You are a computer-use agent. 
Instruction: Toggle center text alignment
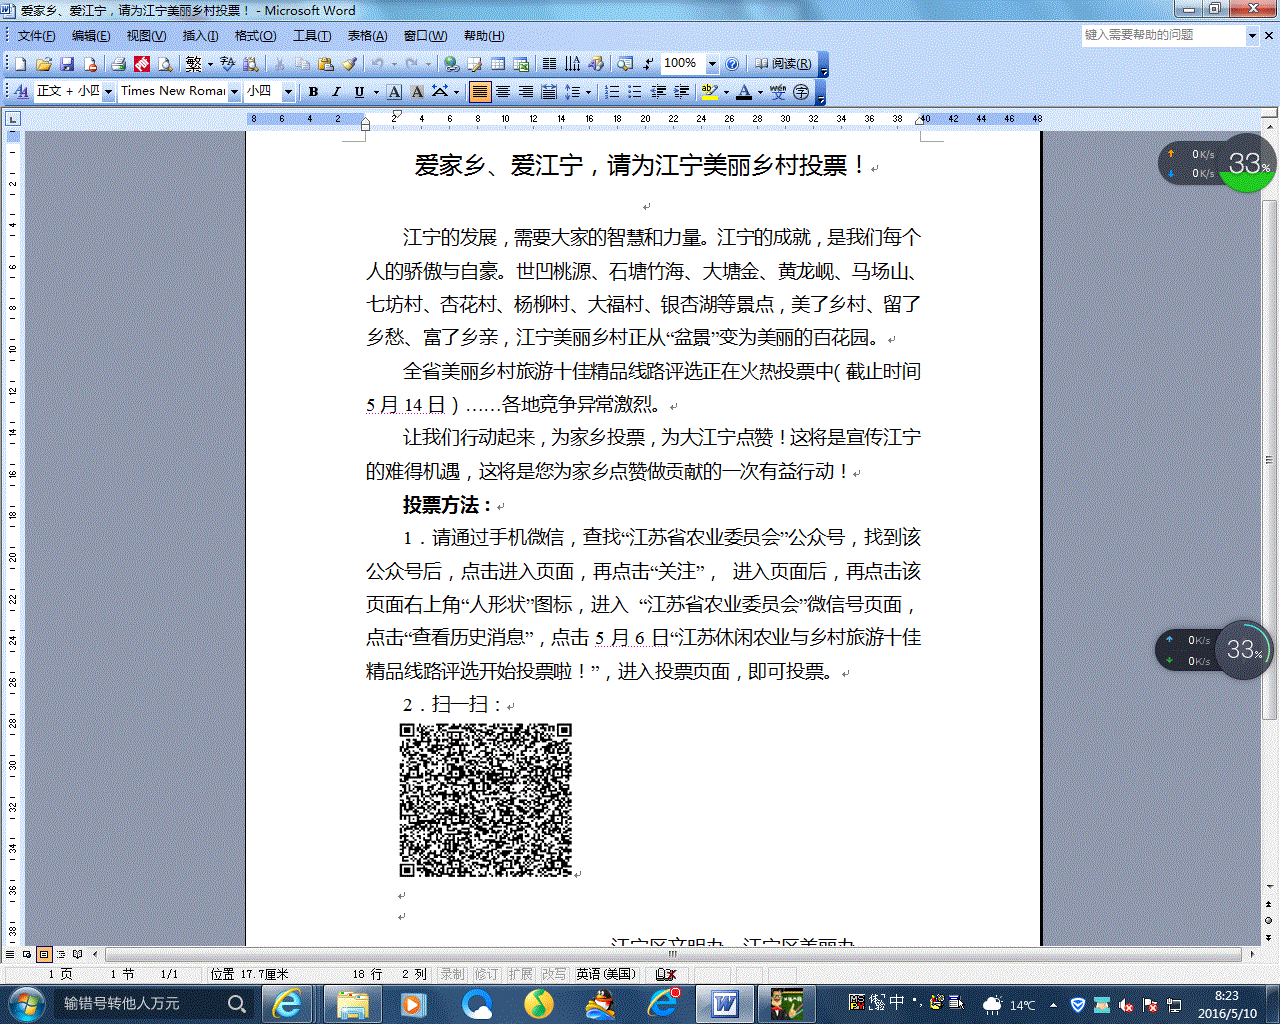[x=503, y=91]
